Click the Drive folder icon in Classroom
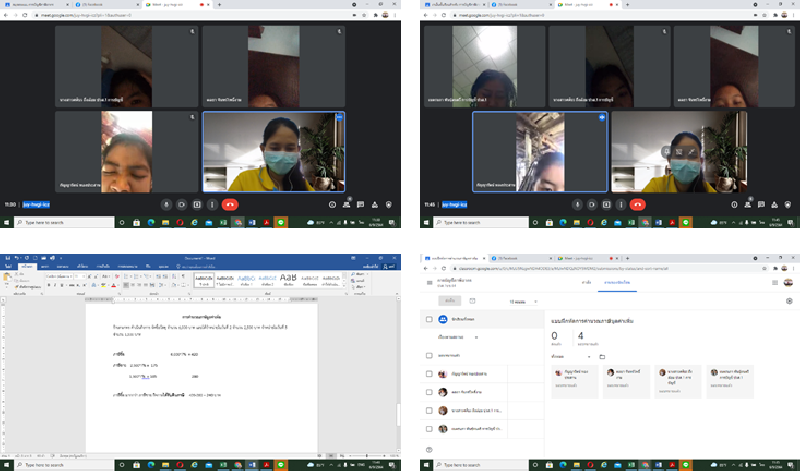This screenshot has width=800, height=471. (603, 356)
